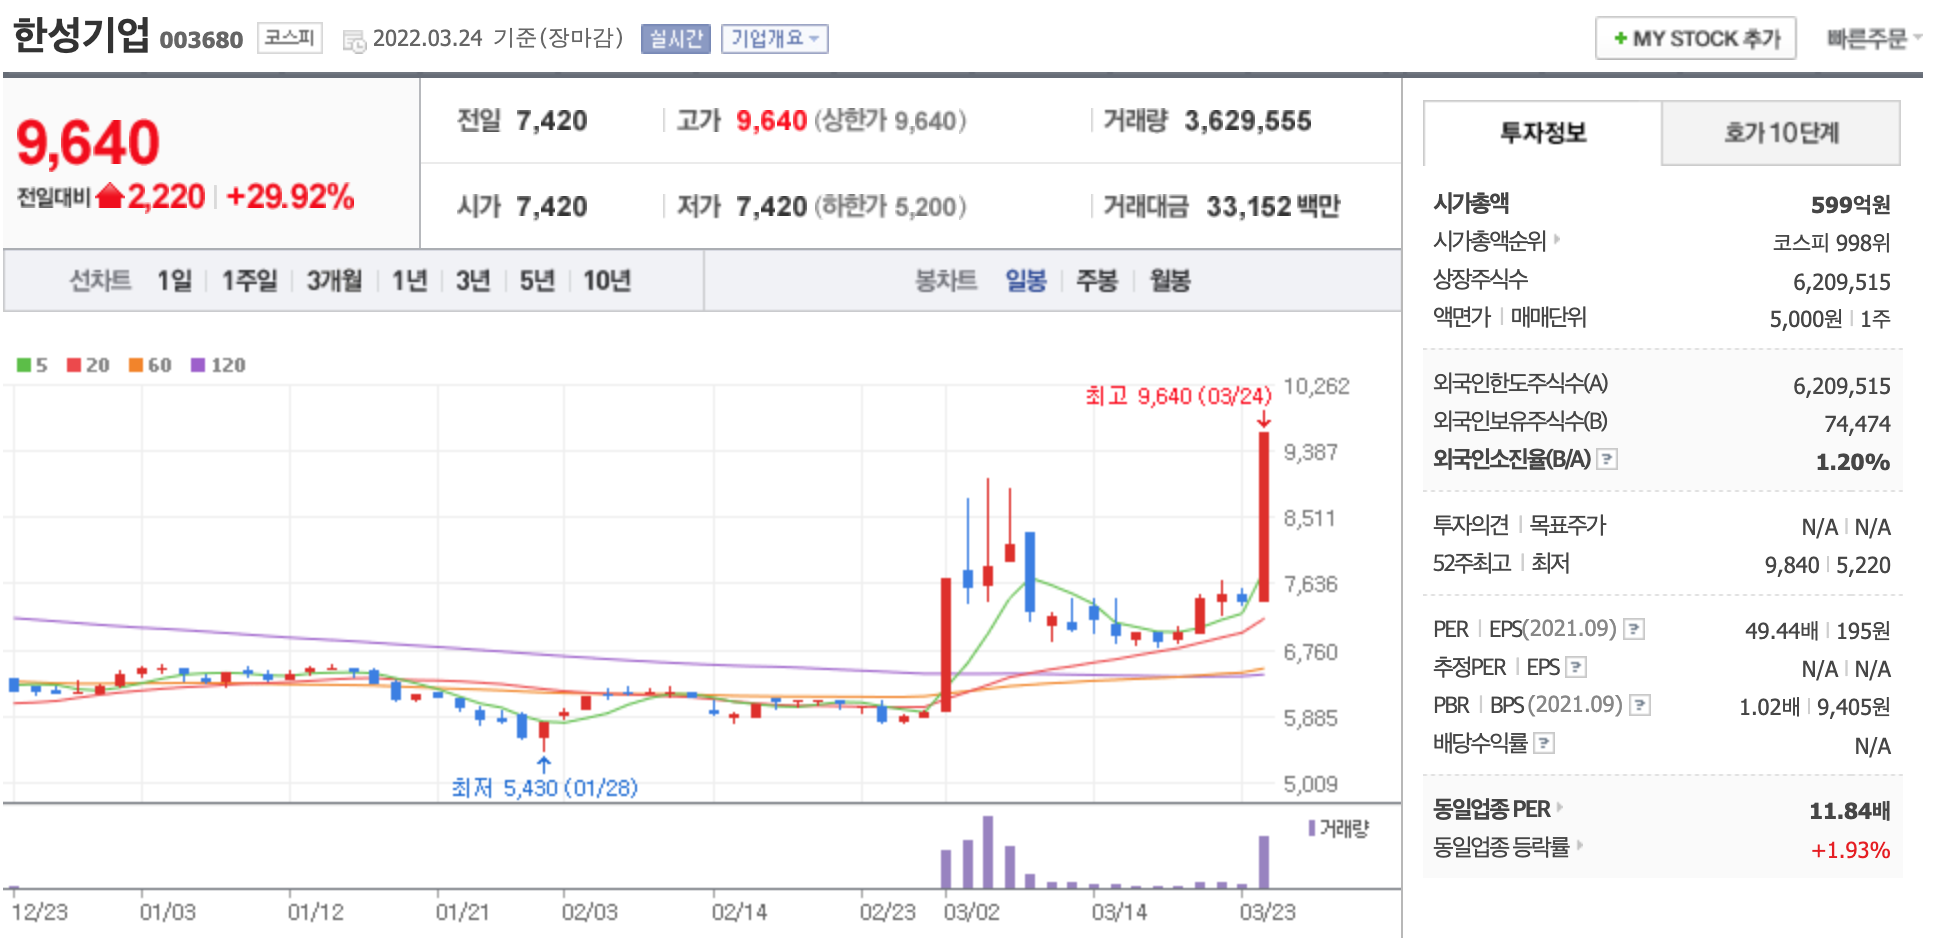Click the red 20-day moving average swatch
The image size is (1938, 938).
(74, 365)
